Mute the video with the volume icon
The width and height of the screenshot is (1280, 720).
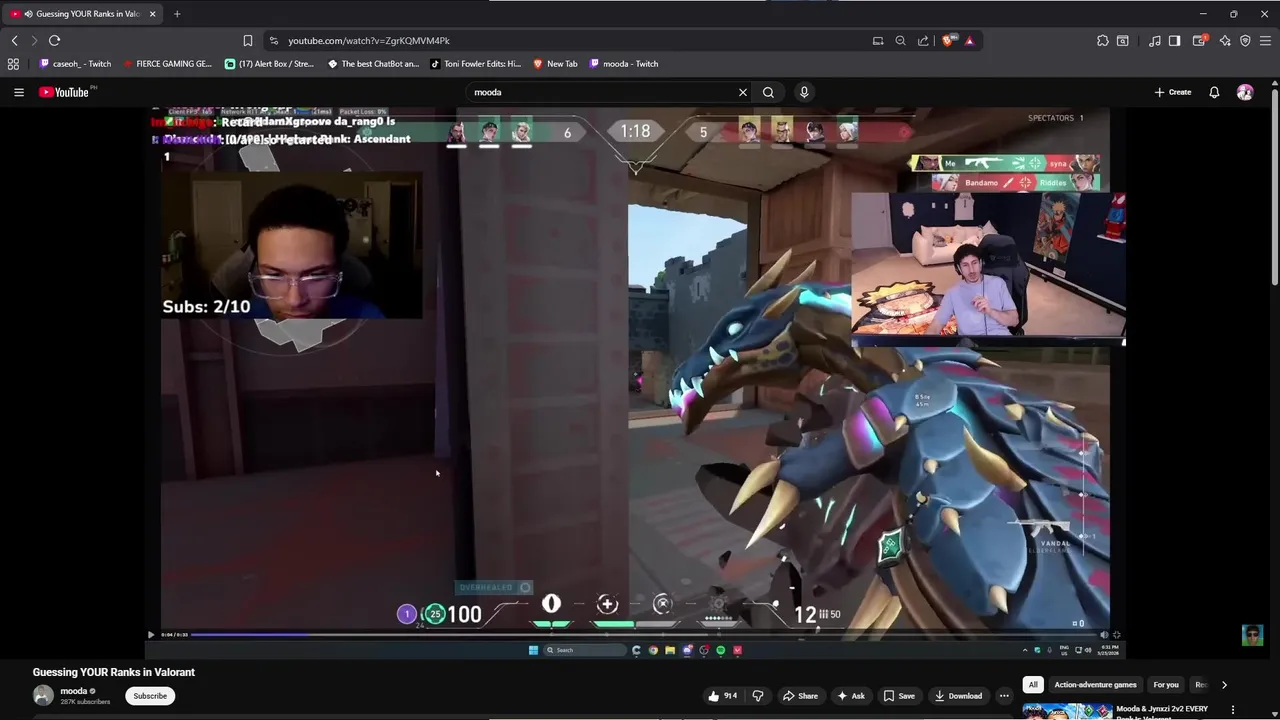(1104, 634)
